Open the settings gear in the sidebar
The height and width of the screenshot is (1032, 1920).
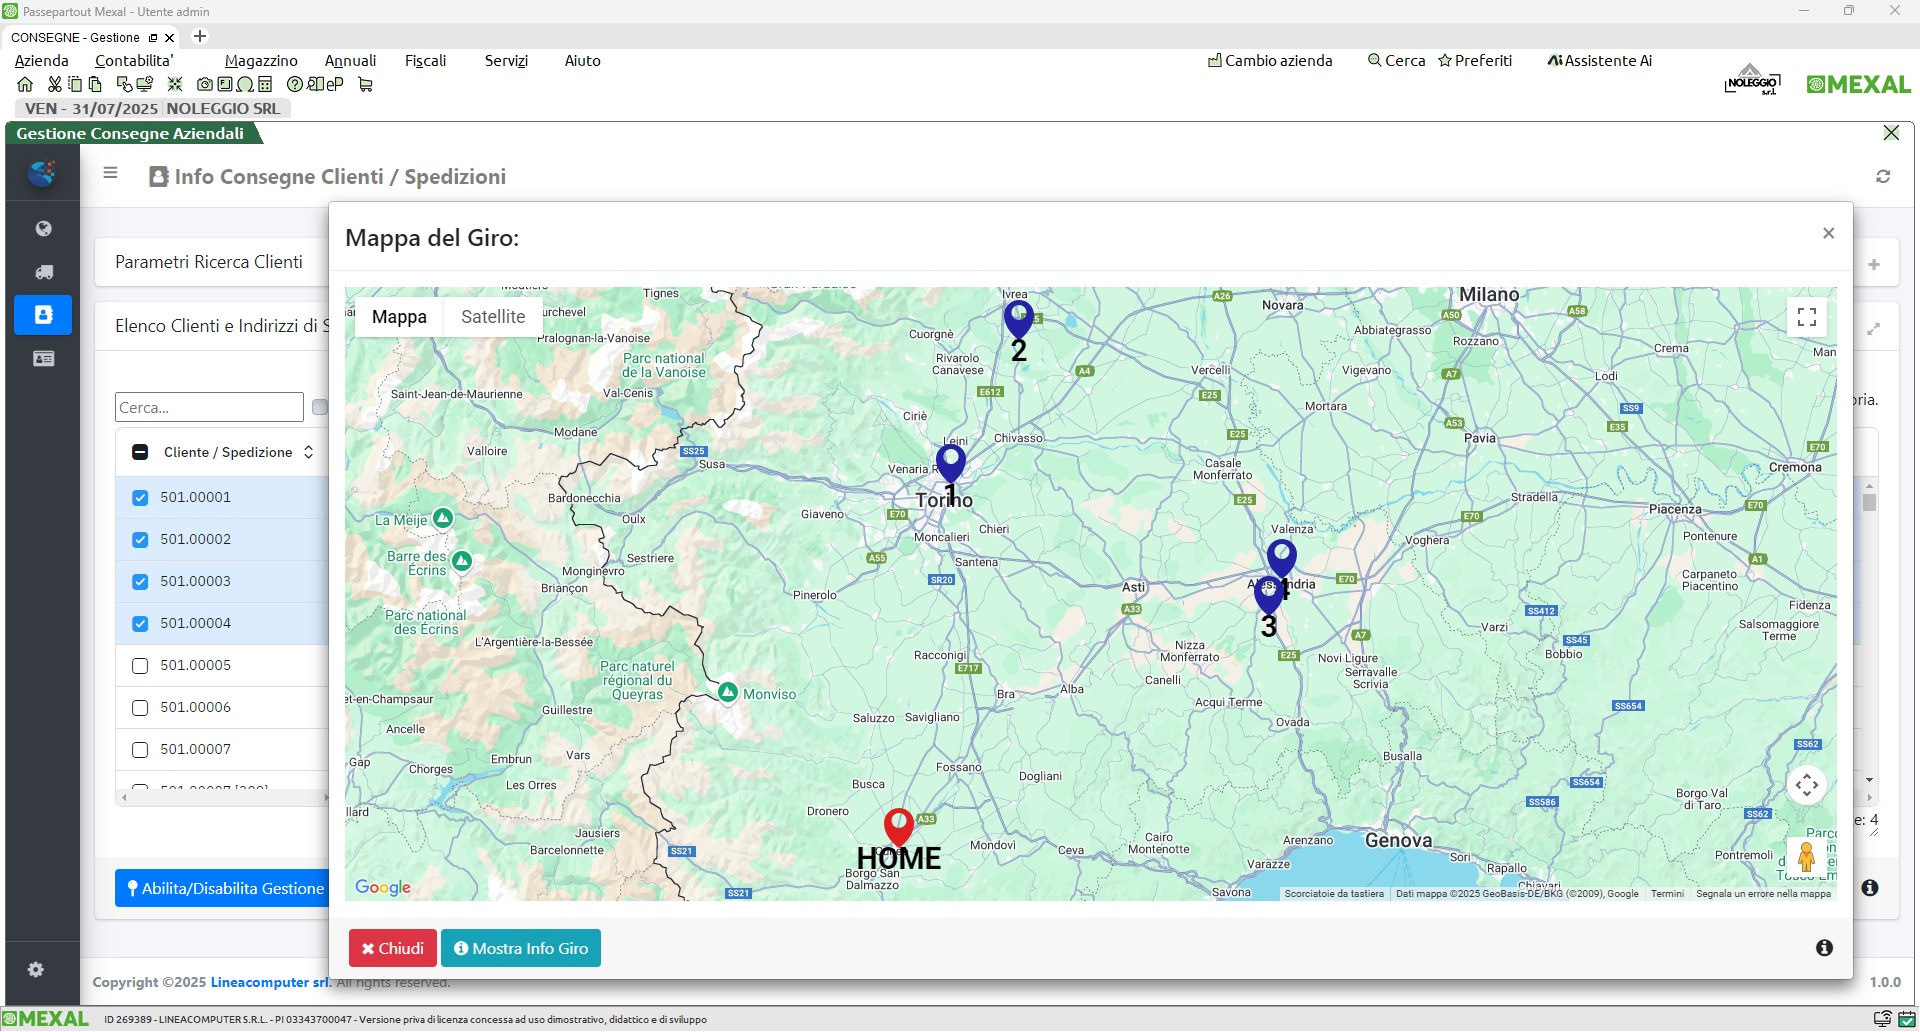point(36,969)
